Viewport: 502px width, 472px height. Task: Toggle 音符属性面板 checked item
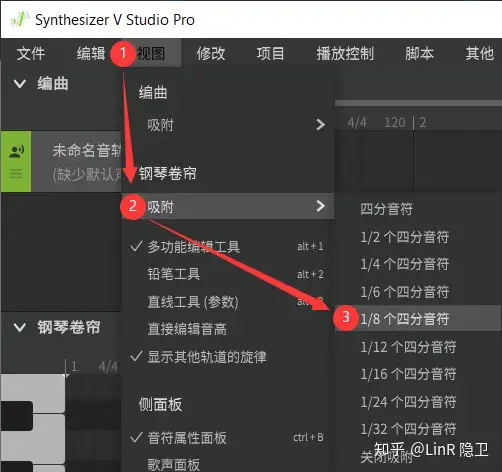click(228, 437)
